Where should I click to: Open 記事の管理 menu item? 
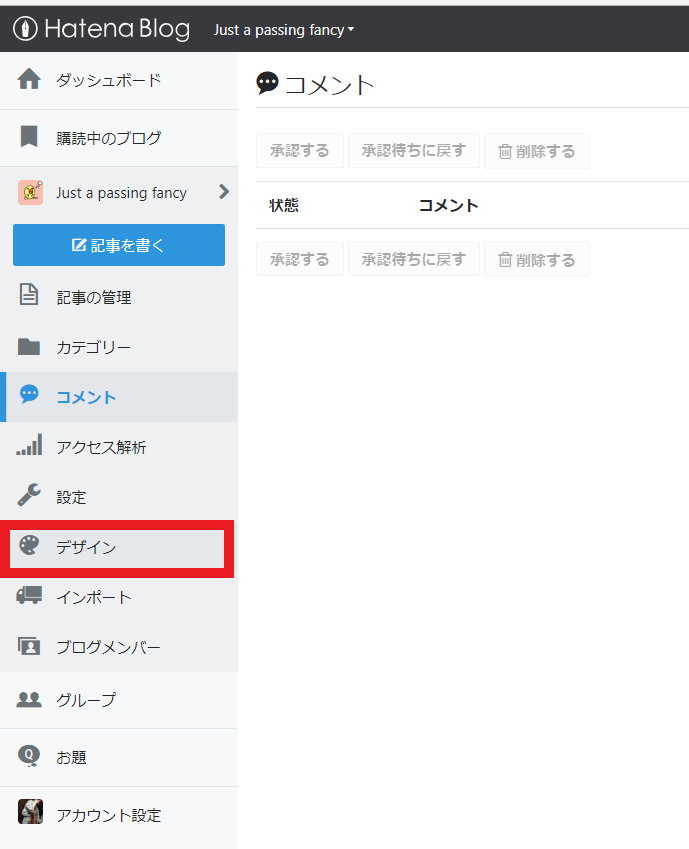pyautogui.click(x=94, y=297)
